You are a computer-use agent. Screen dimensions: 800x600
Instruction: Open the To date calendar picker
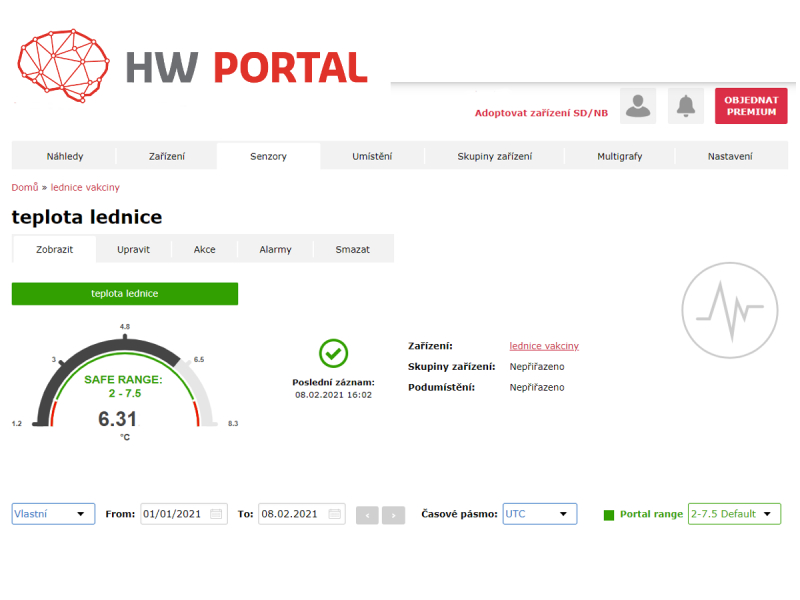pos(335,514)
